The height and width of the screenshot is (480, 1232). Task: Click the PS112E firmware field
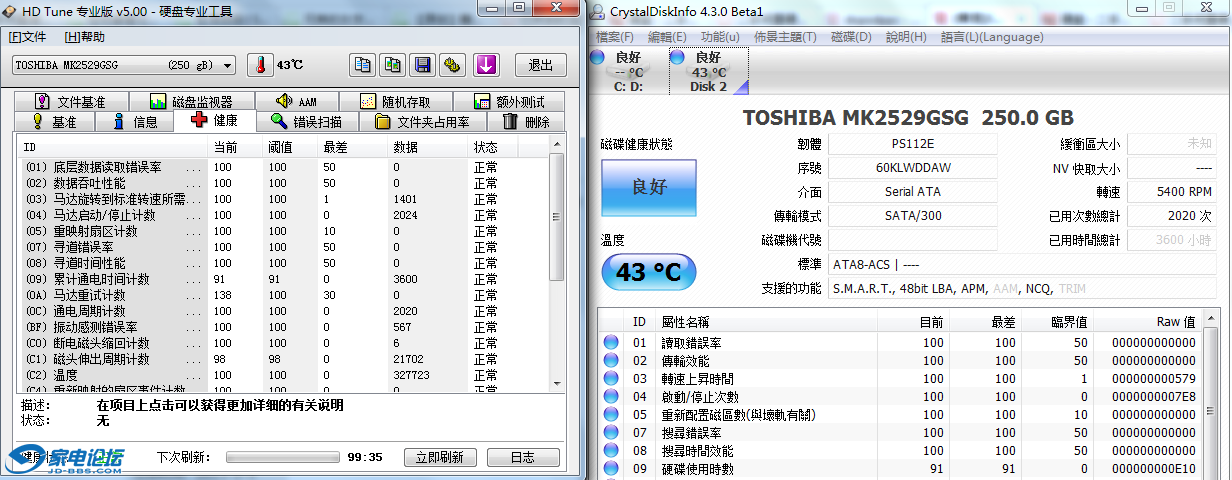[x=913, y=144]
